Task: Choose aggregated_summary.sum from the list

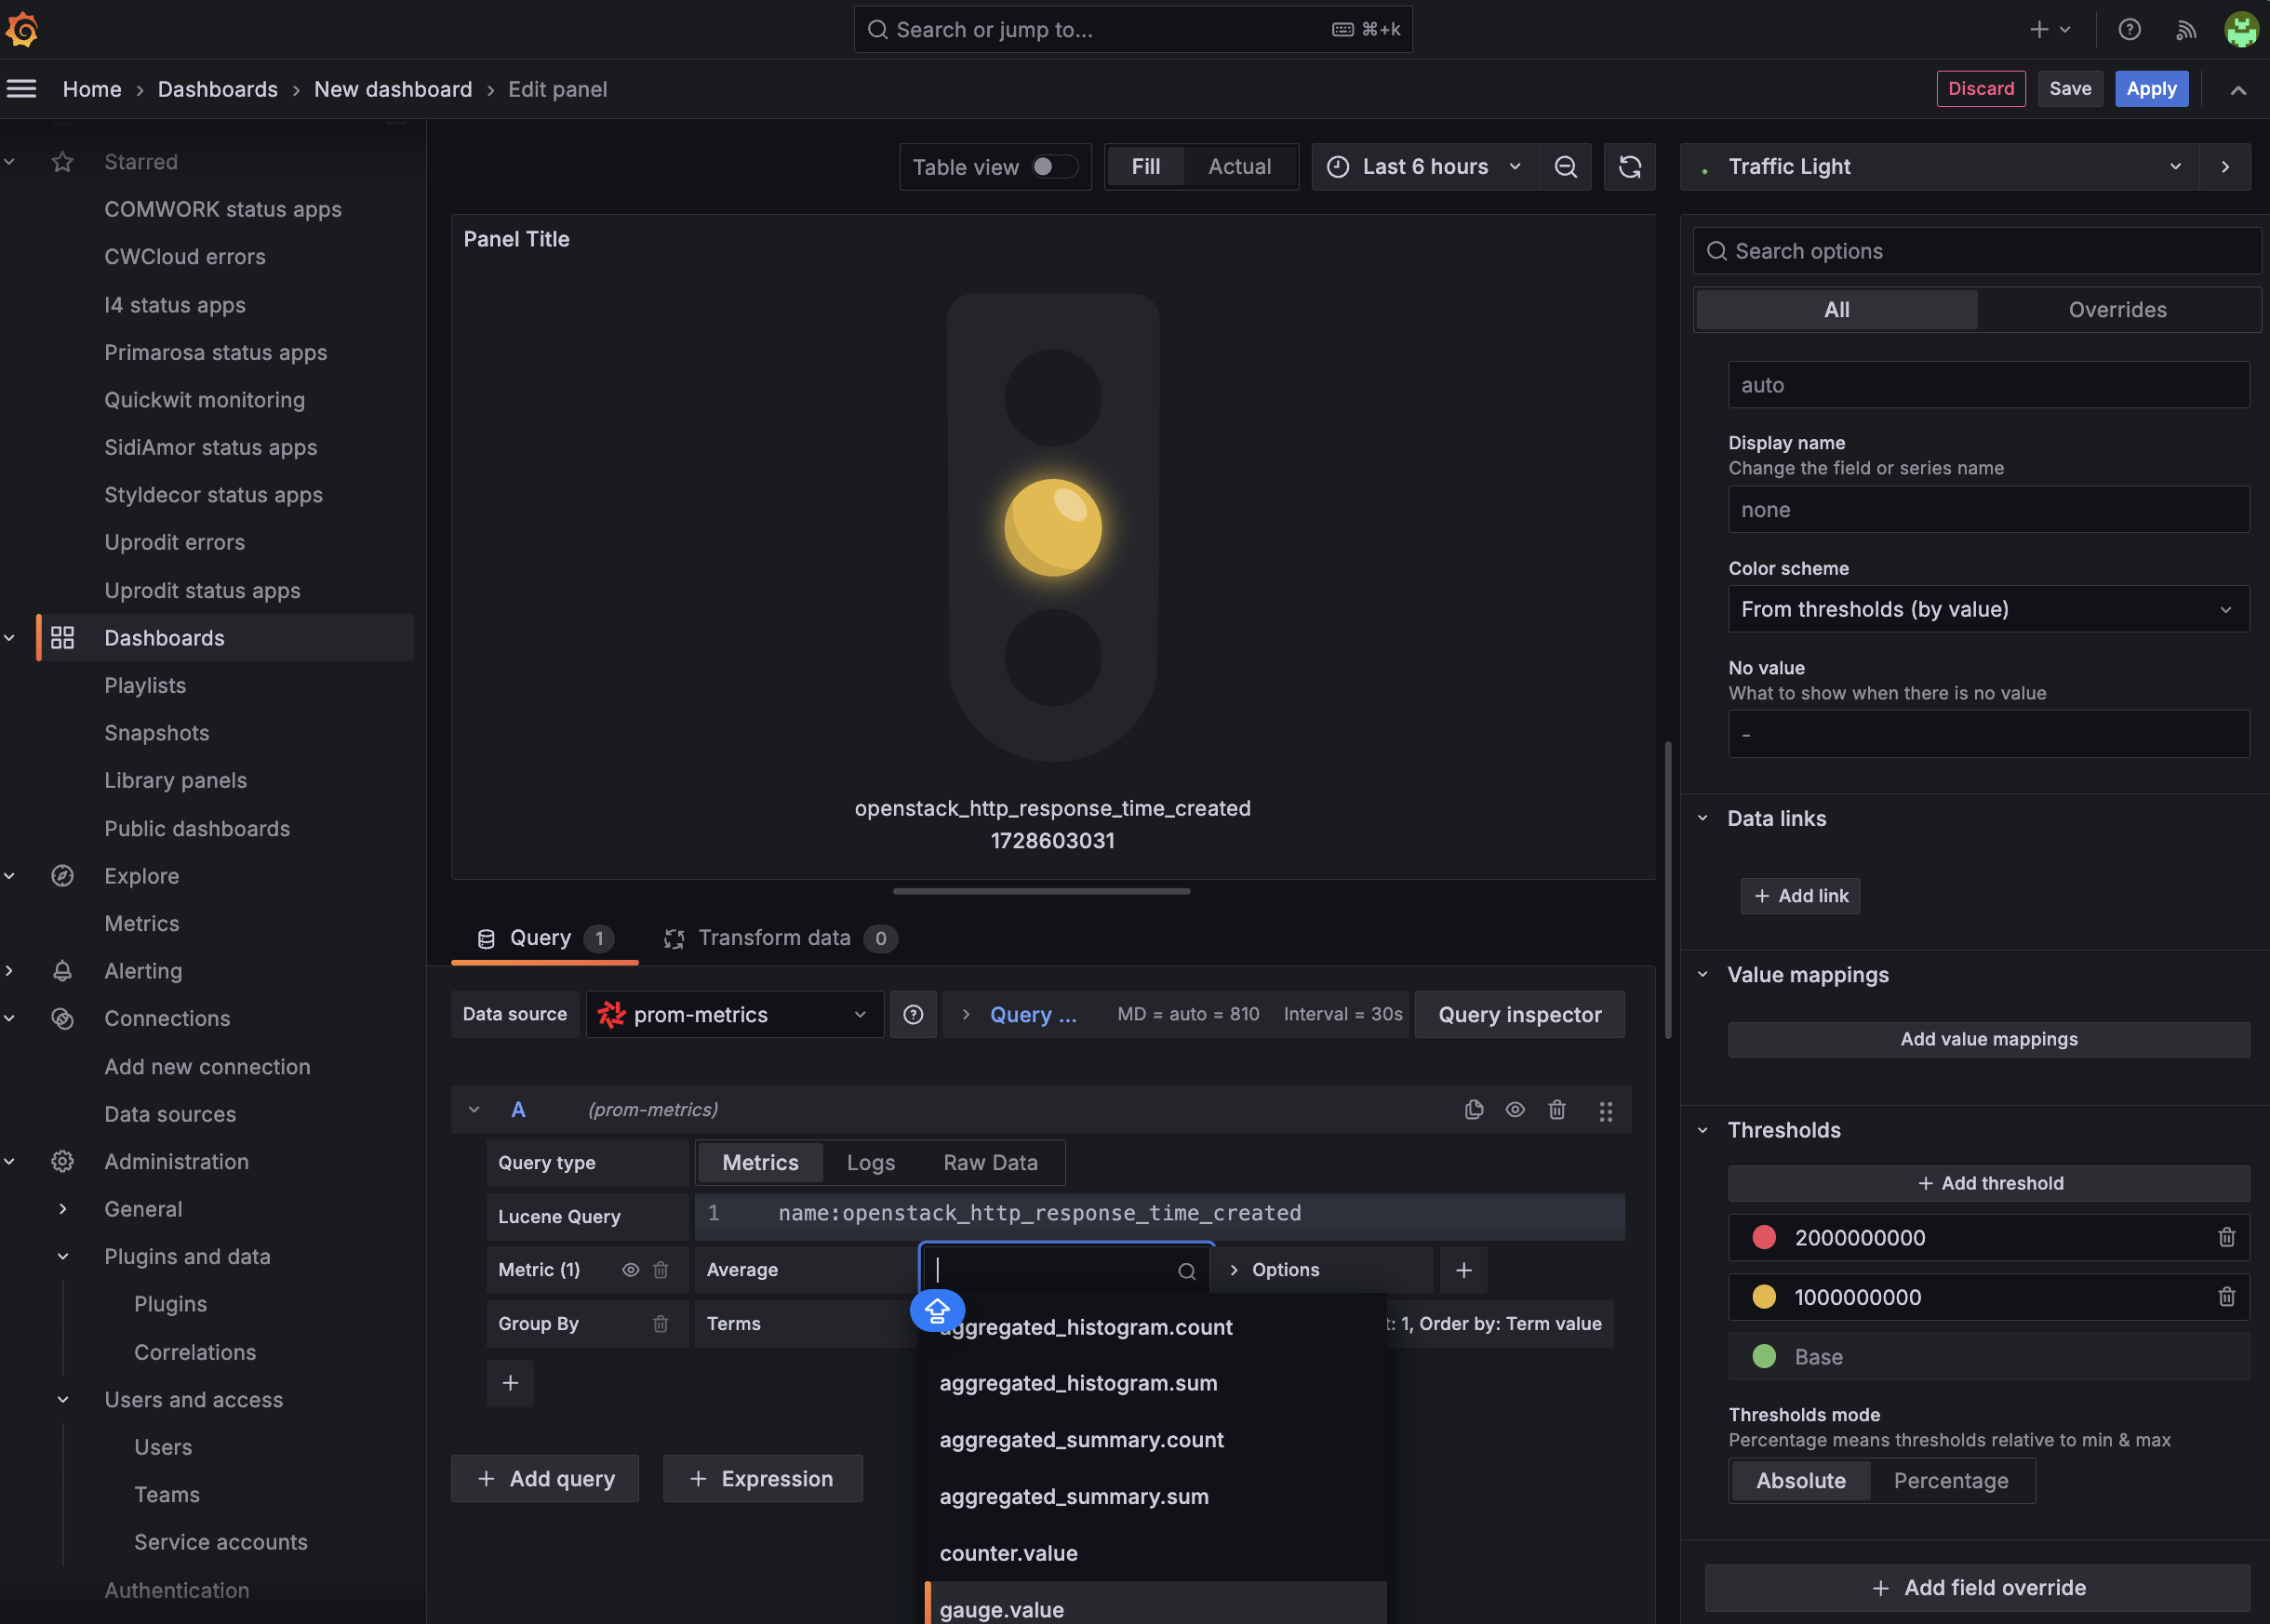Action: 1156,1497
